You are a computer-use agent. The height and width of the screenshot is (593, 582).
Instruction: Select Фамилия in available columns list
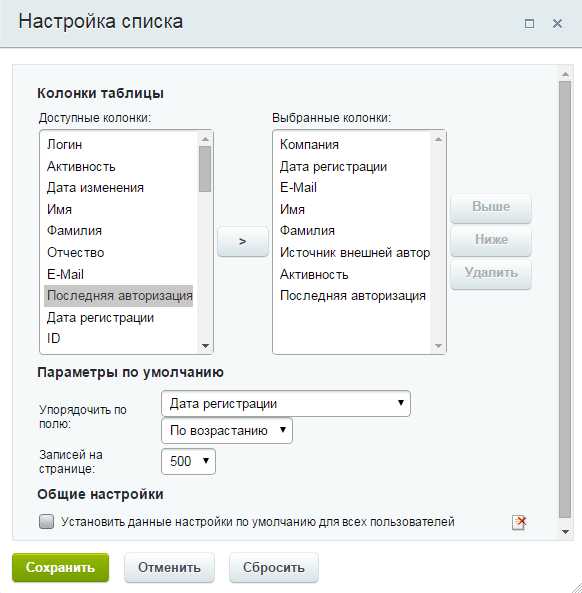pyautogui.click(x=119, y=231)
